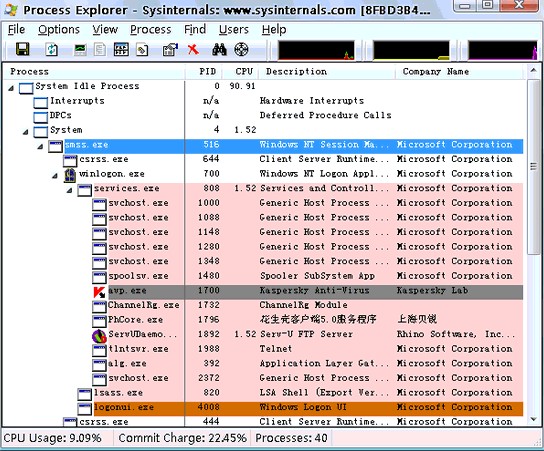Click the Refresh Now toolbar icon
Viewport: 544px width, 451px height.
52,49
